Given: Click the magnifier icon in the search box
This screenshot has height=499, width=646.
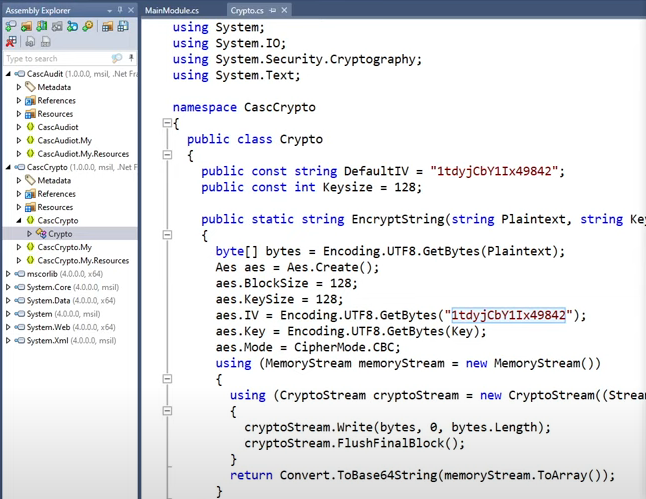Looking at the screenshot, I should [117, 59].
